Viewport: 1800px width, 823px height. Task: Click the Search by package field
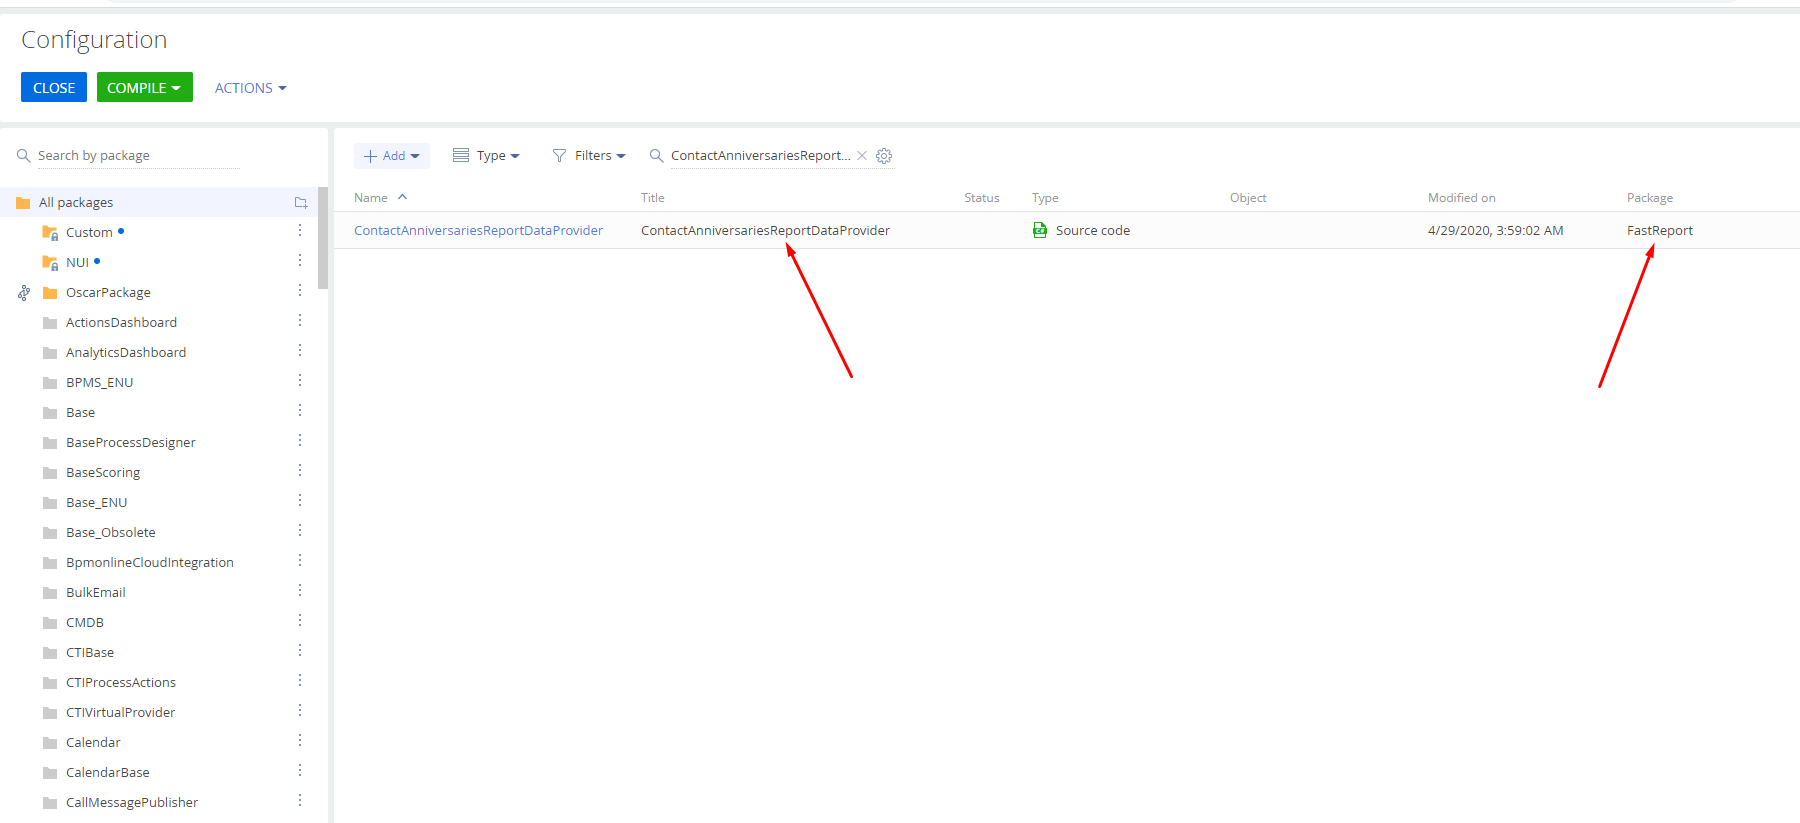138,156
